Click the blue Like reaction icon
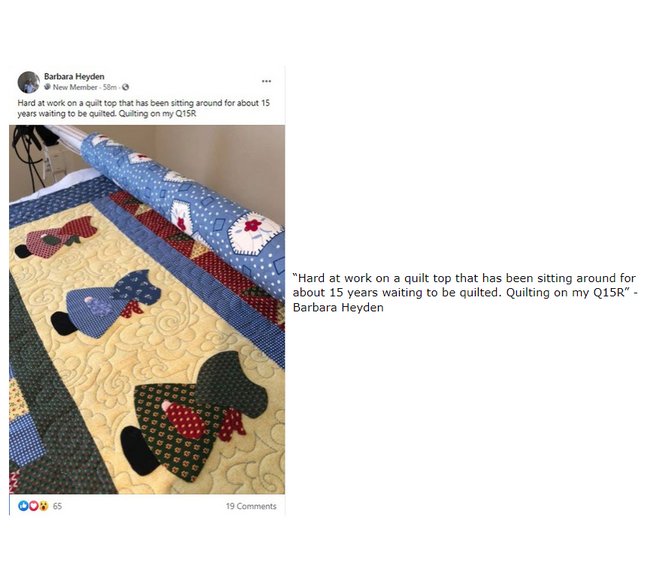Screen dimensions: 650x577 point(23,506)
